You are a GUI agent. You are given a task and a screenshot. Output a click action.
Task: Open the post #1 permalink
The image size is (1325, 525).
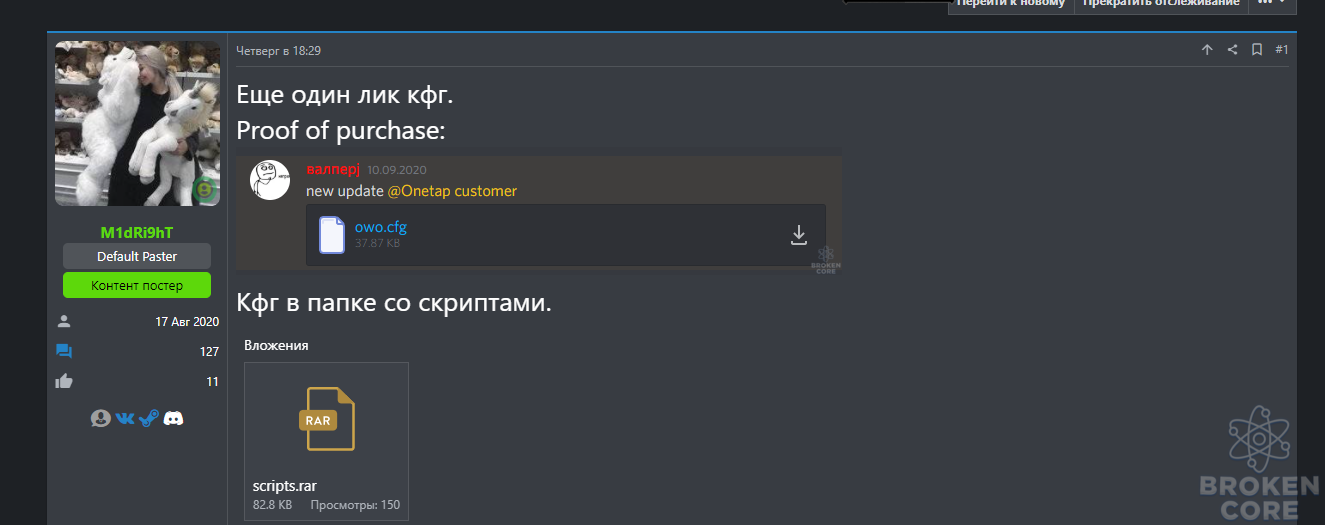pyautogui.click(x=1282, y=50)
